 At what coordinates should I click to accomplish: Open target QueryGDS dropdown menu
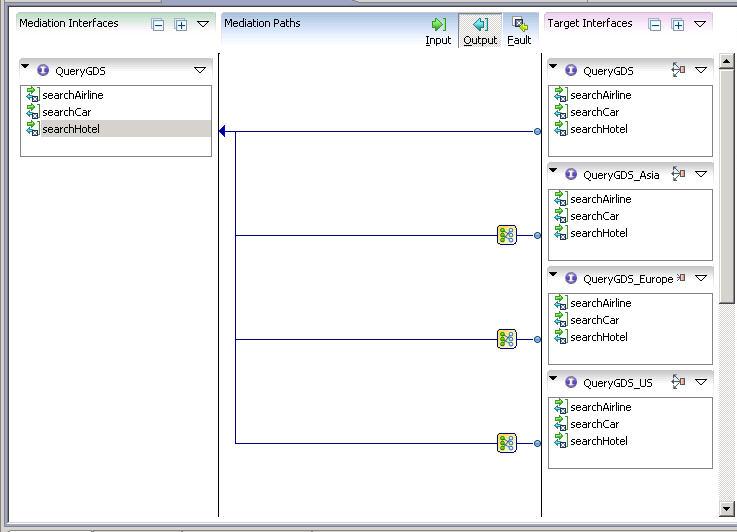click(701, 70)
